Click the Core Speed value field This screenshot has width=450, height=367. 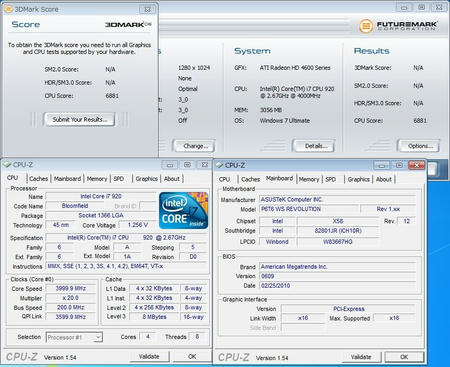tap(71, 288)
